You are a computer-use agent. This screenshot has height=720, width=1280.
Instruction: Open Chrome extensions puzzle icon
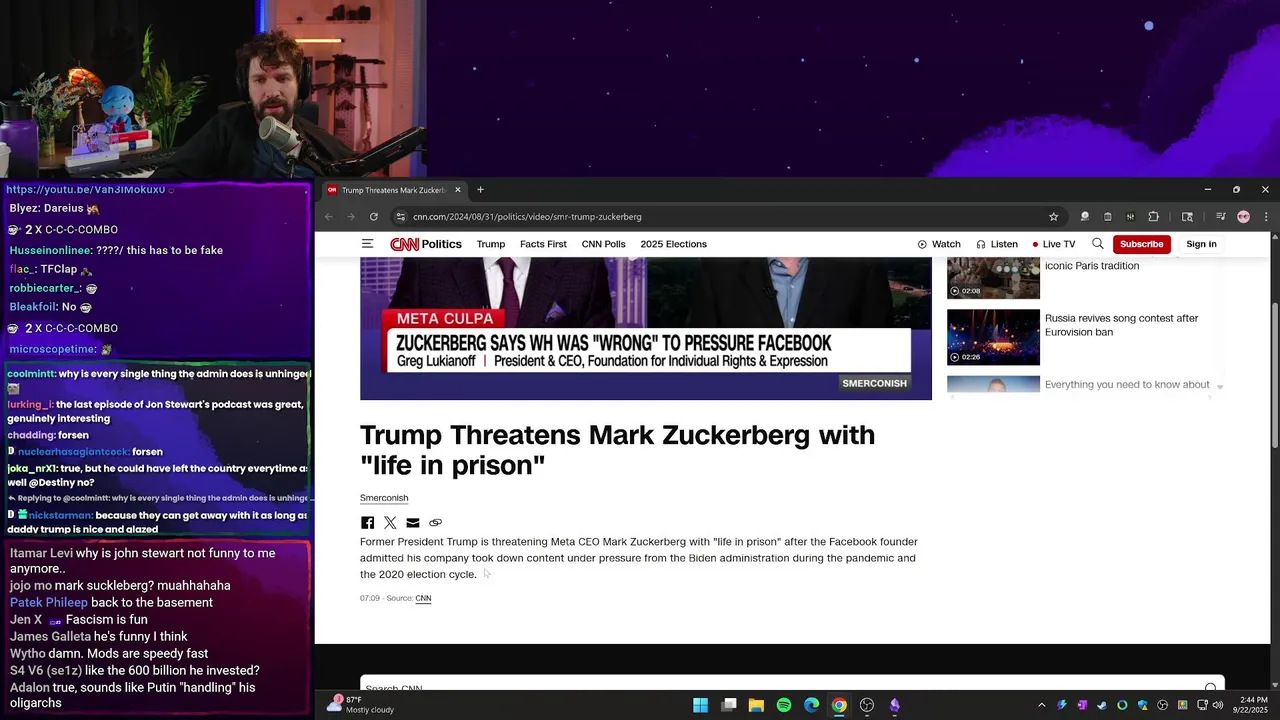coord(1153,216)
